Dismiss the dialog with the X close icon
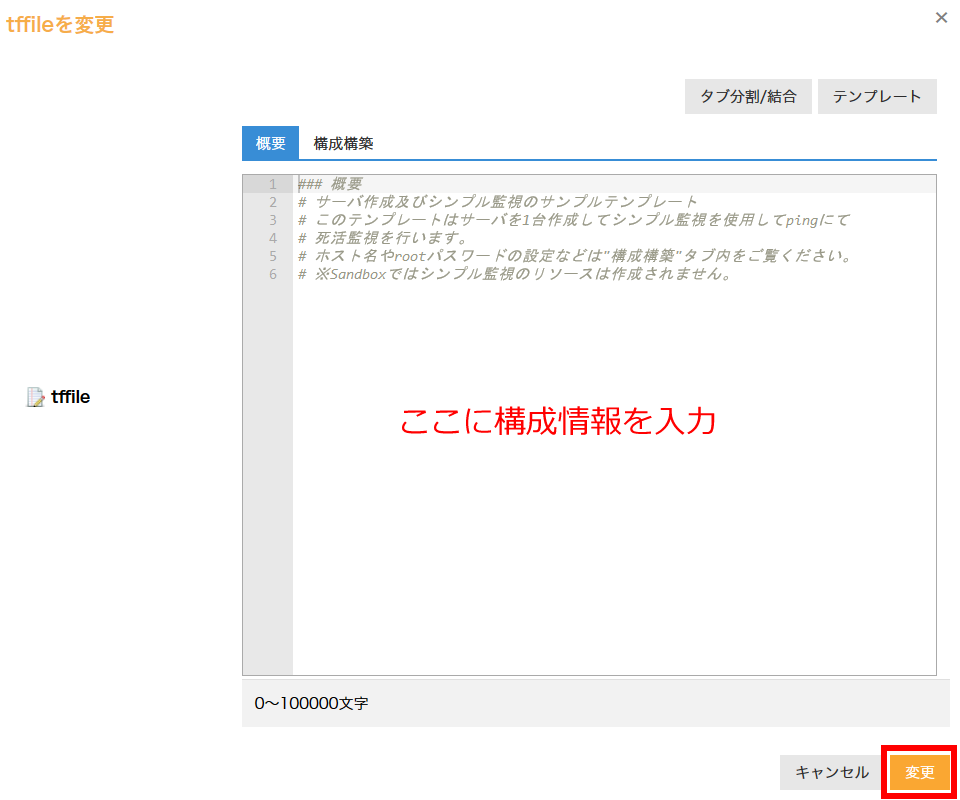 click(941, 17)
